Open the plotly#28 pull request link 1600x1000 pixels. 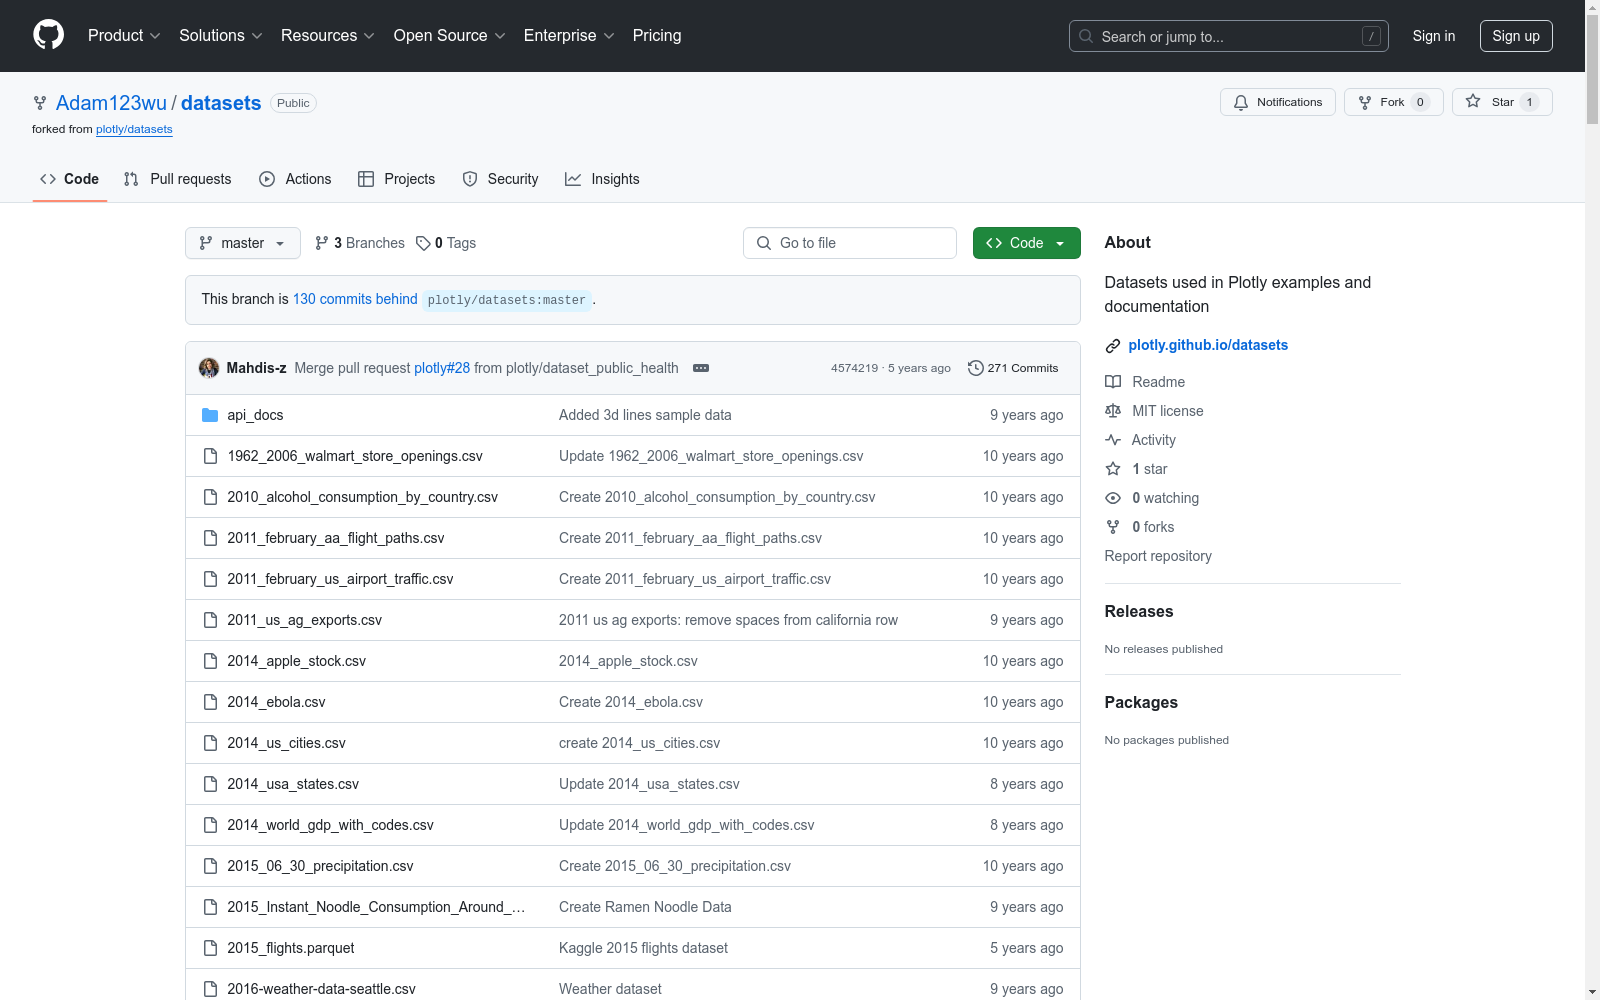pos(442,368)
